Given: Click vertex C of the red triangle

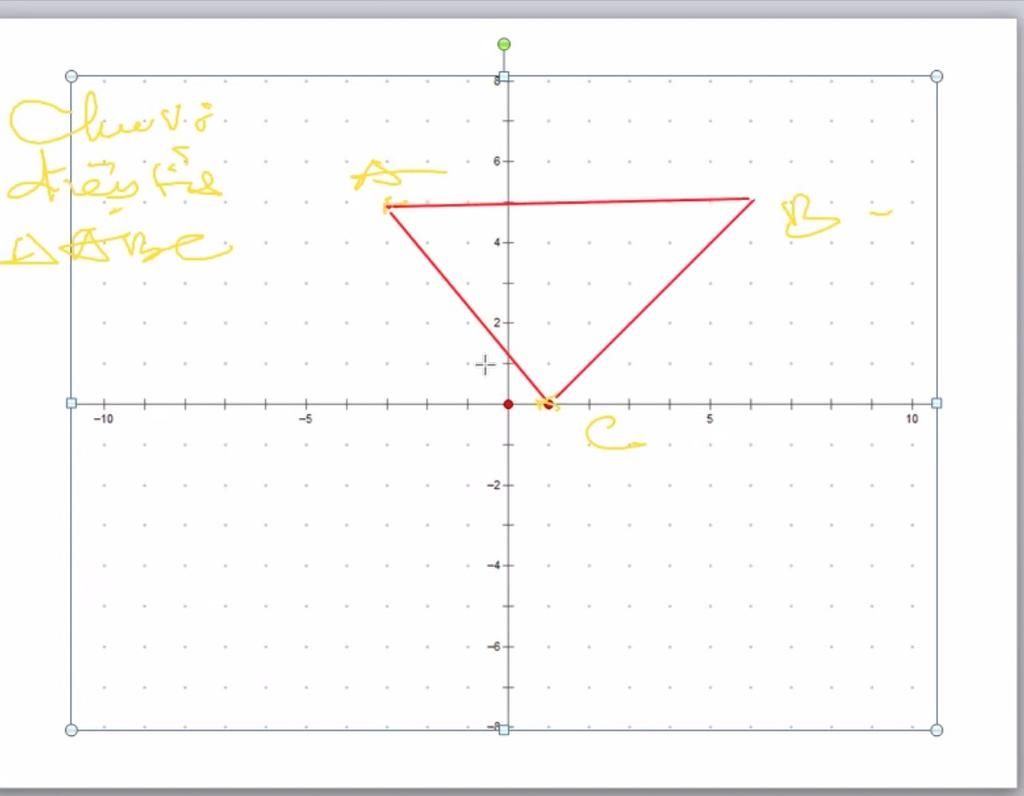Looking at the screenshot, I should pos(549,404).
